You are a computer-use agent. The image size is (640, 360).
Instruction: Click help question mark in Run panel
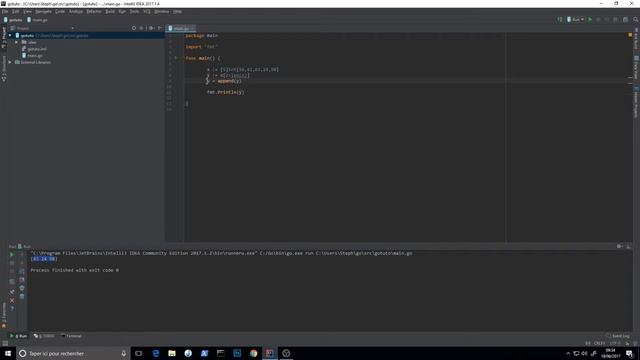(x=12, y=309)
